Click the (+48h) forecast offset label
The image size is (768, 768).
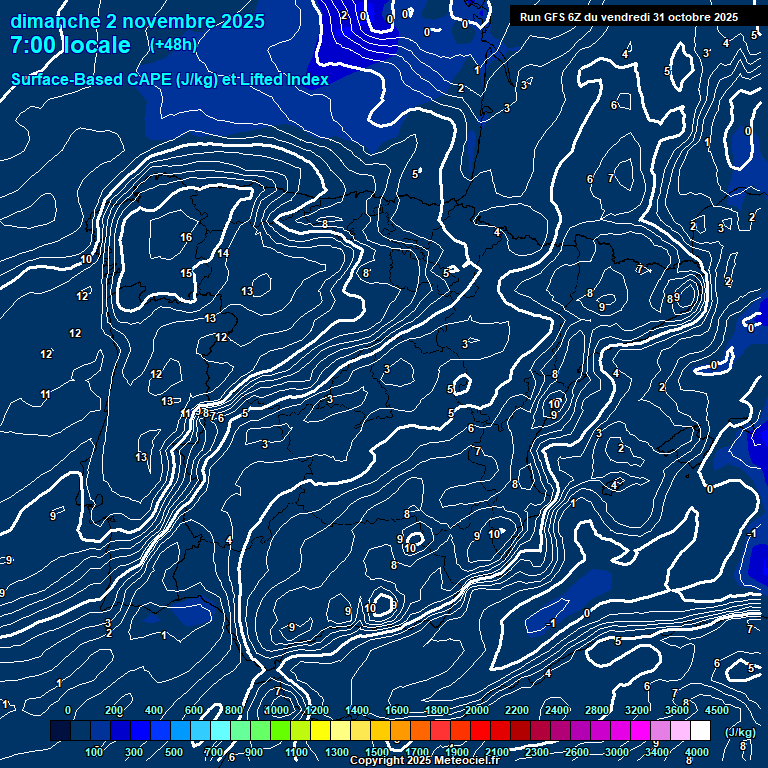coord(173,45)
